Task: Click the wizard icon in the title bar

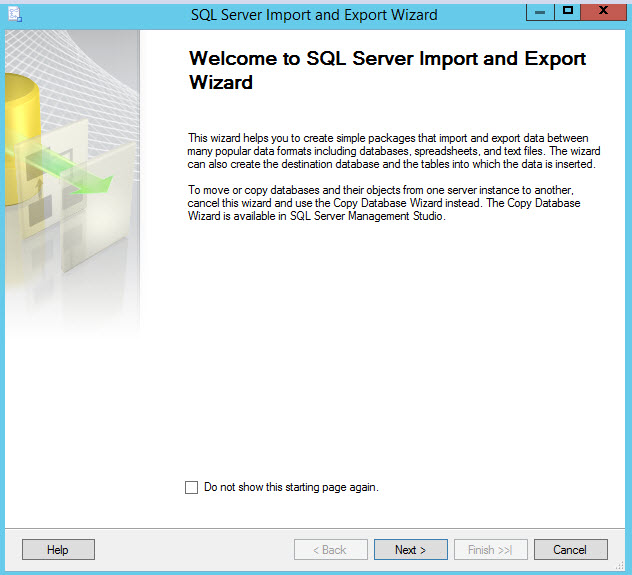Action: [15, 15]
